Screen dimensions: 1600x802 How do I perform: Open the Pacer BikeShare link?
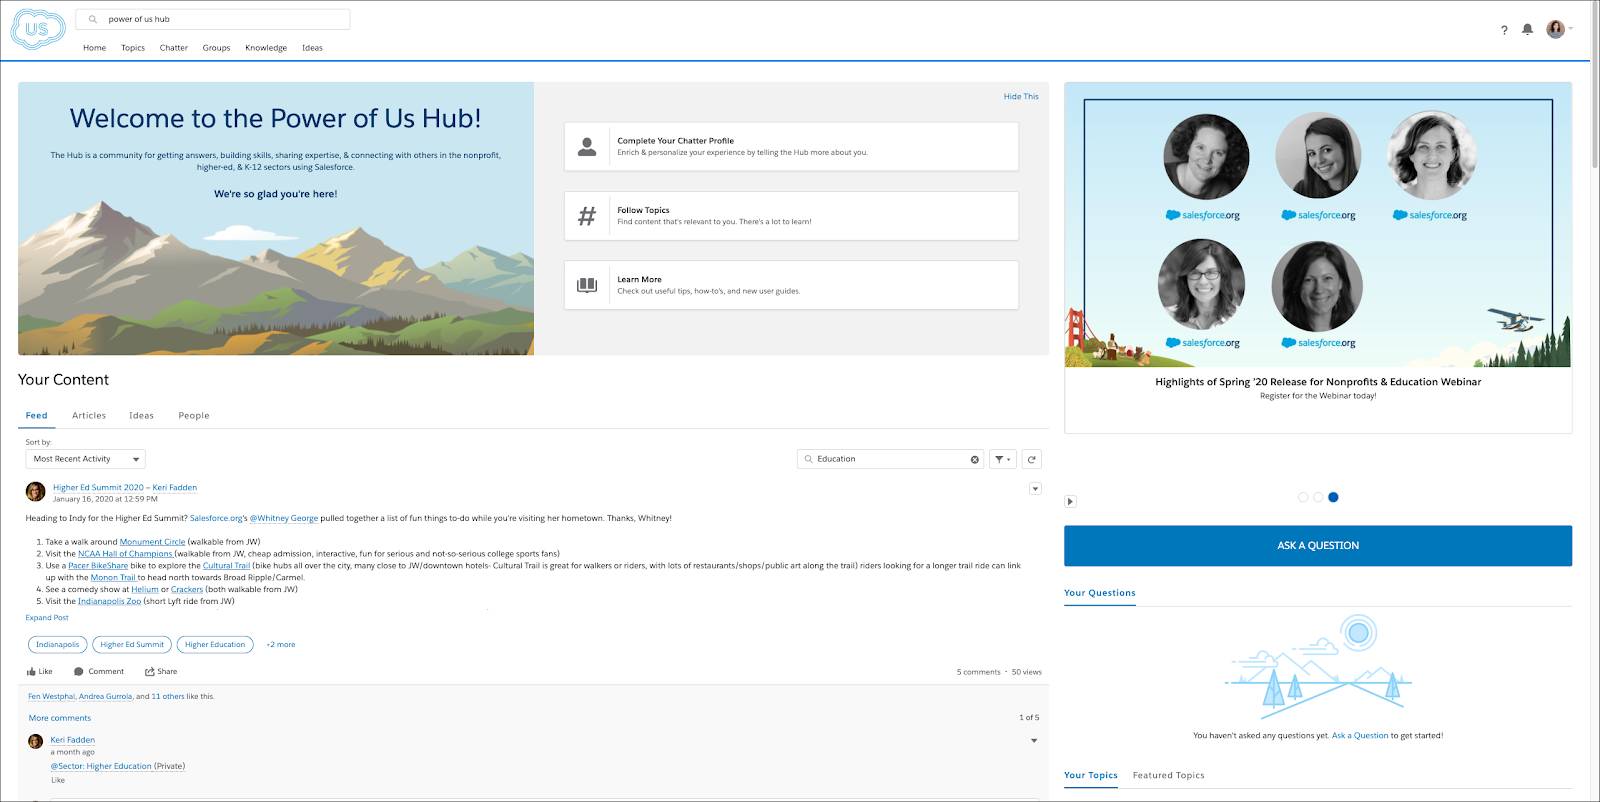[98, 566]
